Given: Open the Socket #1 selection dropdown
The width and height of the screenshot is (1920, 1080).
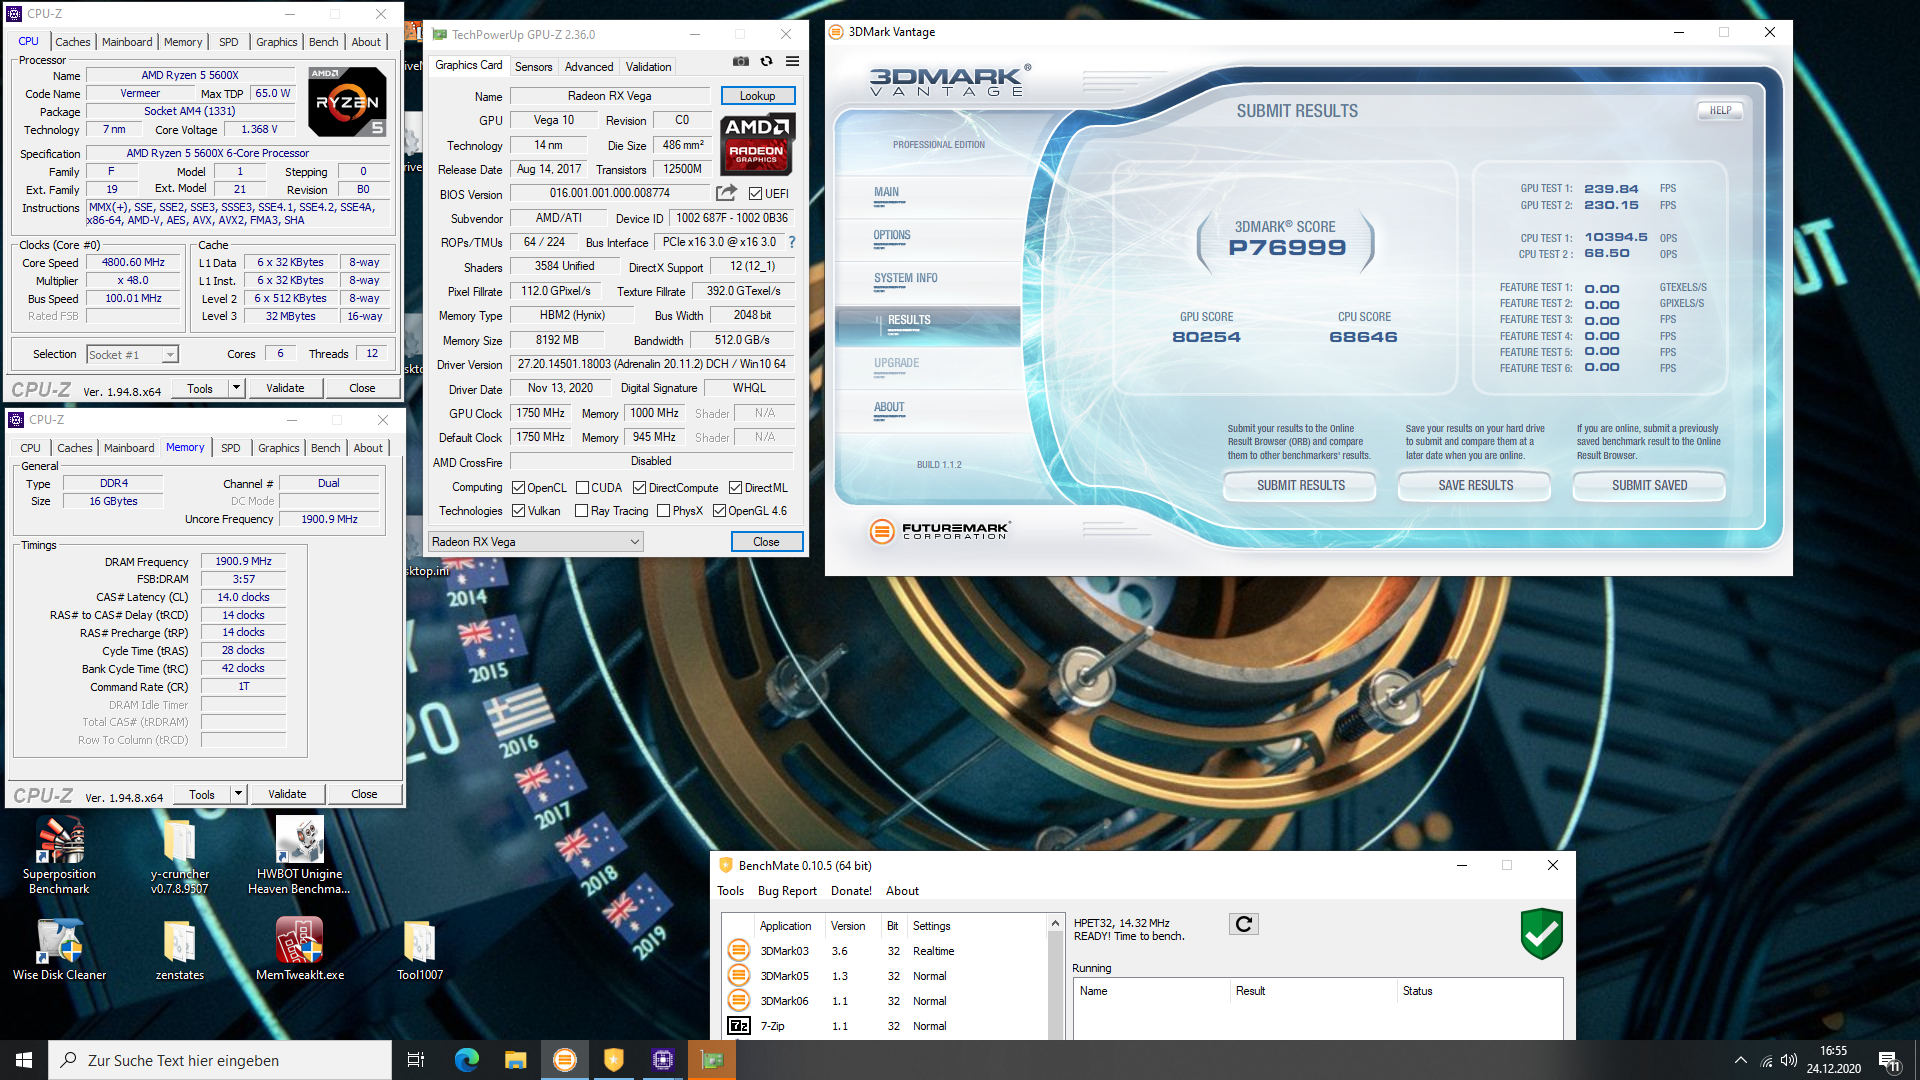Looking at the screenshot, I should pyautogui.click(x=132, y=354).
